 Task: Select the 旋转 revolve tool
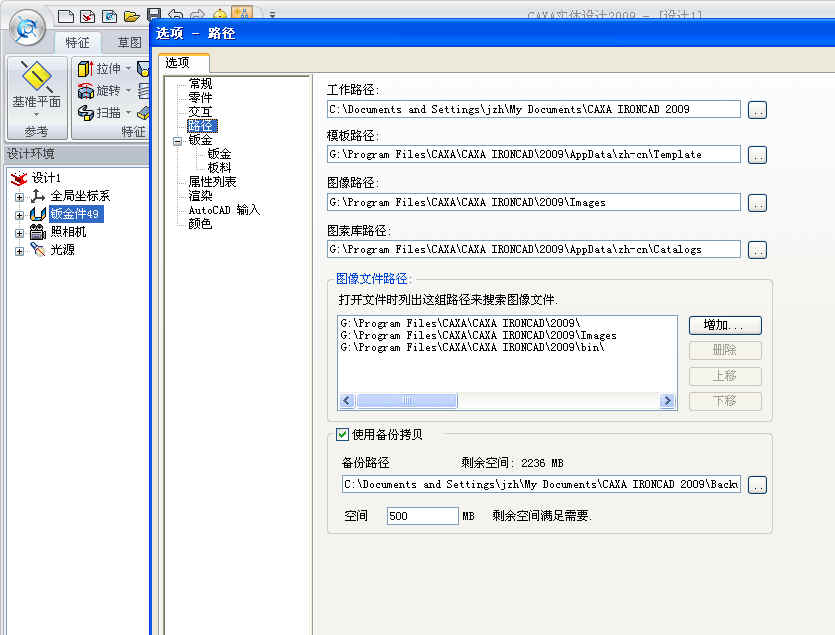(x=99, y=91)
